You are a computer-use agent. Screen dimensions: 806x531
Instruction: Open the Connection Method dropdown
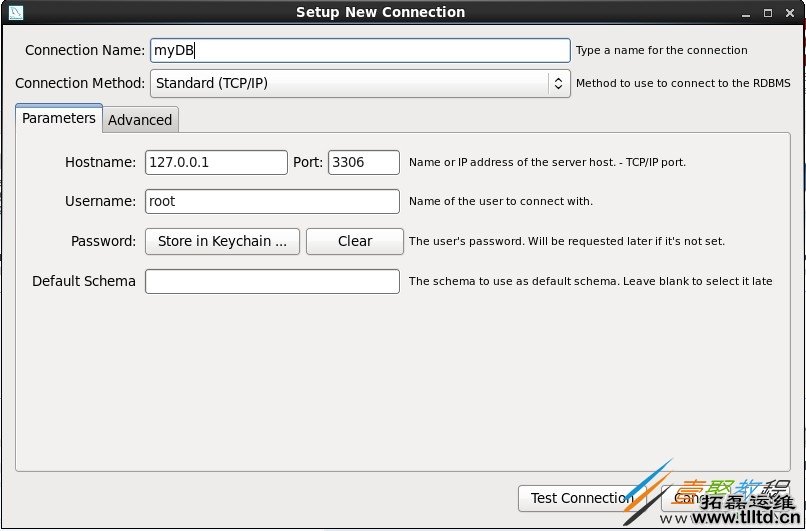pyautogui.click(x=360, y=83)
